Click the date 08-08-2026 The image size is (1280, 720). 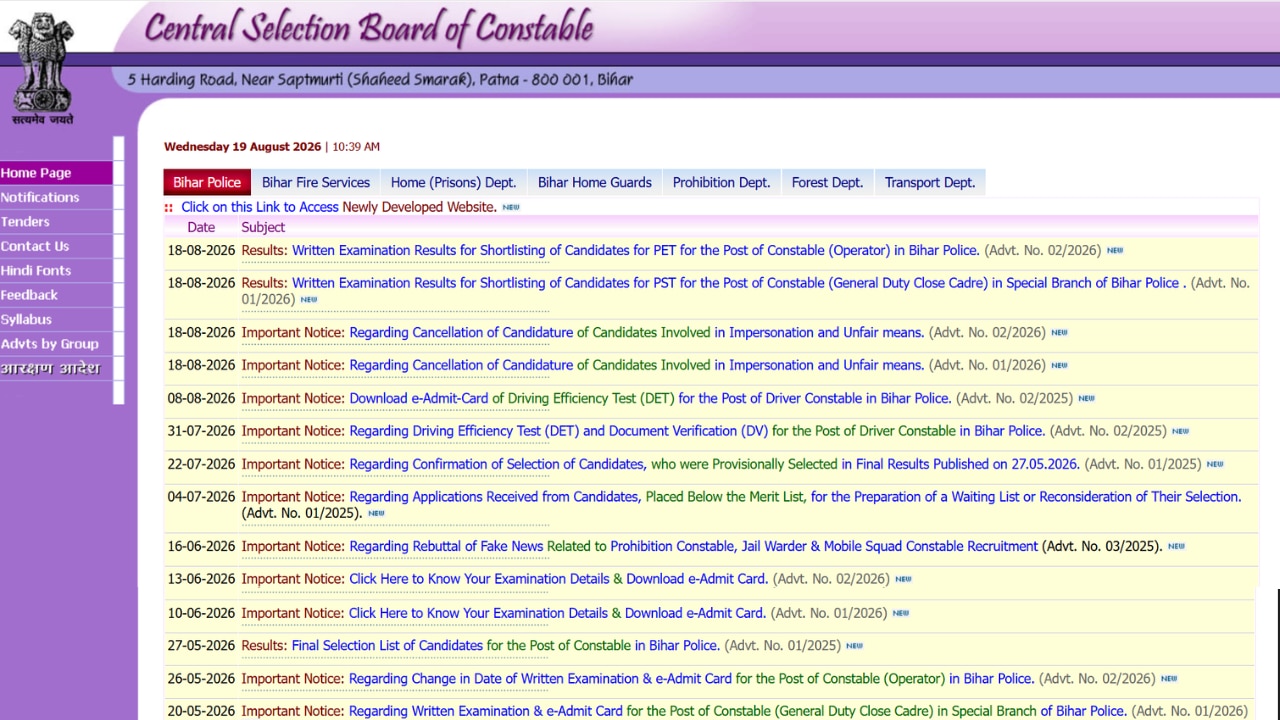coord(201,398)
